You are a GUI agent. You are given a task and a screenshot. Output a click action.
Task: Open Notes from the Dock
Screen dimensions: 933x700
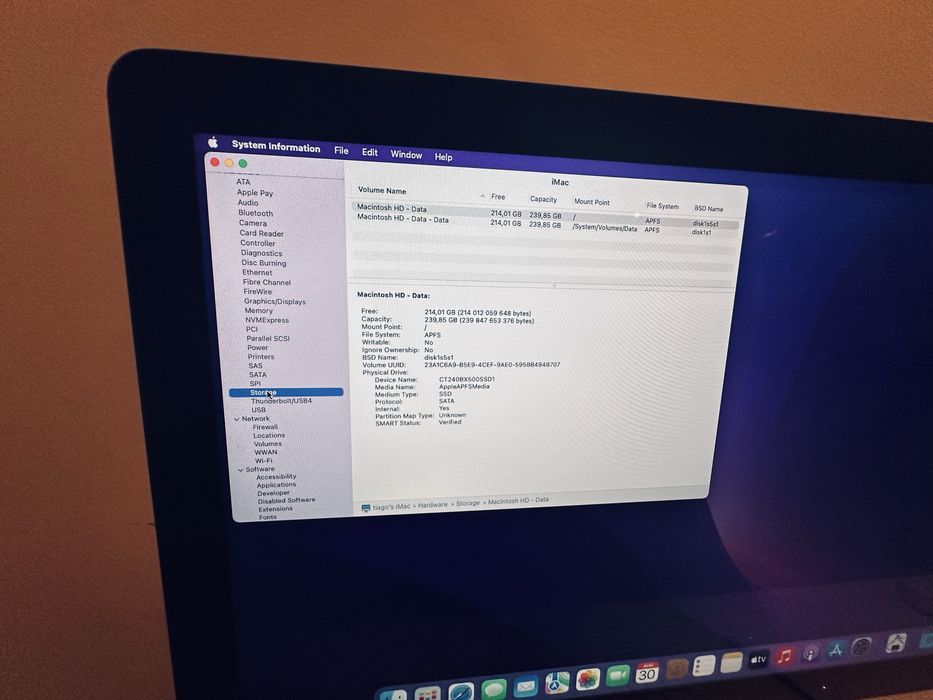[x=731, y=662]
